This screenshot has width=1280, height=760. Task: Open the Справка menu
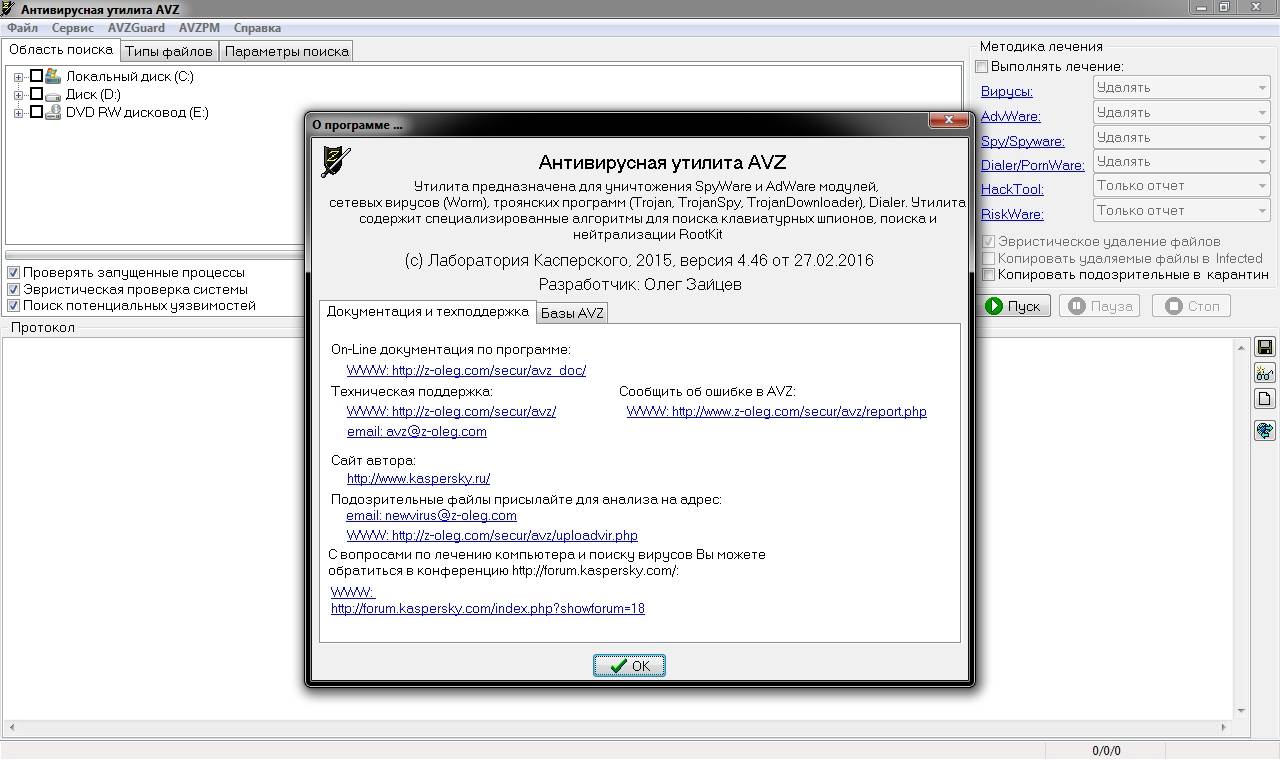[257, 28]
